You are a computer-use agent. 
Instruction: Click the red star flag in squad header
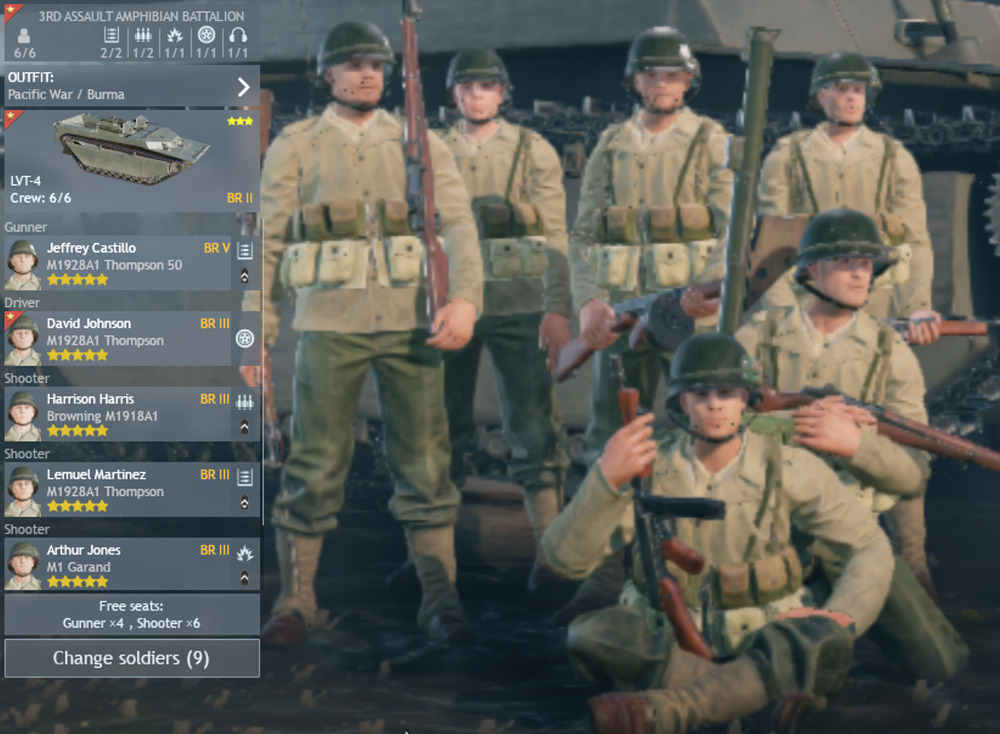point(12,12)
